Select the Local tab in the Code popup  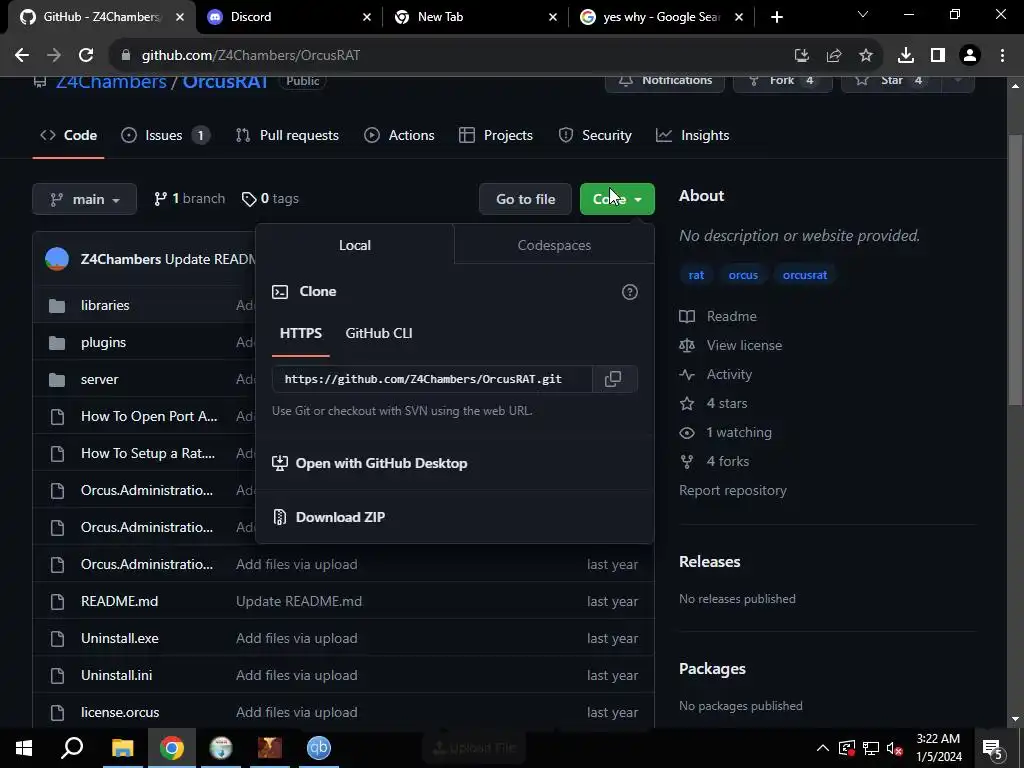pos(355,245)
